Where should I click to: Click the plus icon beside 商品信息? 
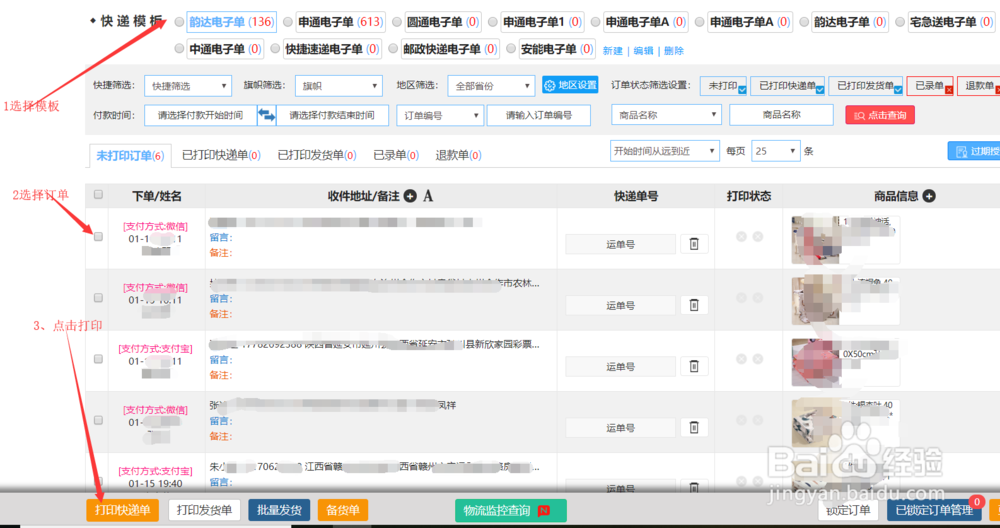[929, 196]
